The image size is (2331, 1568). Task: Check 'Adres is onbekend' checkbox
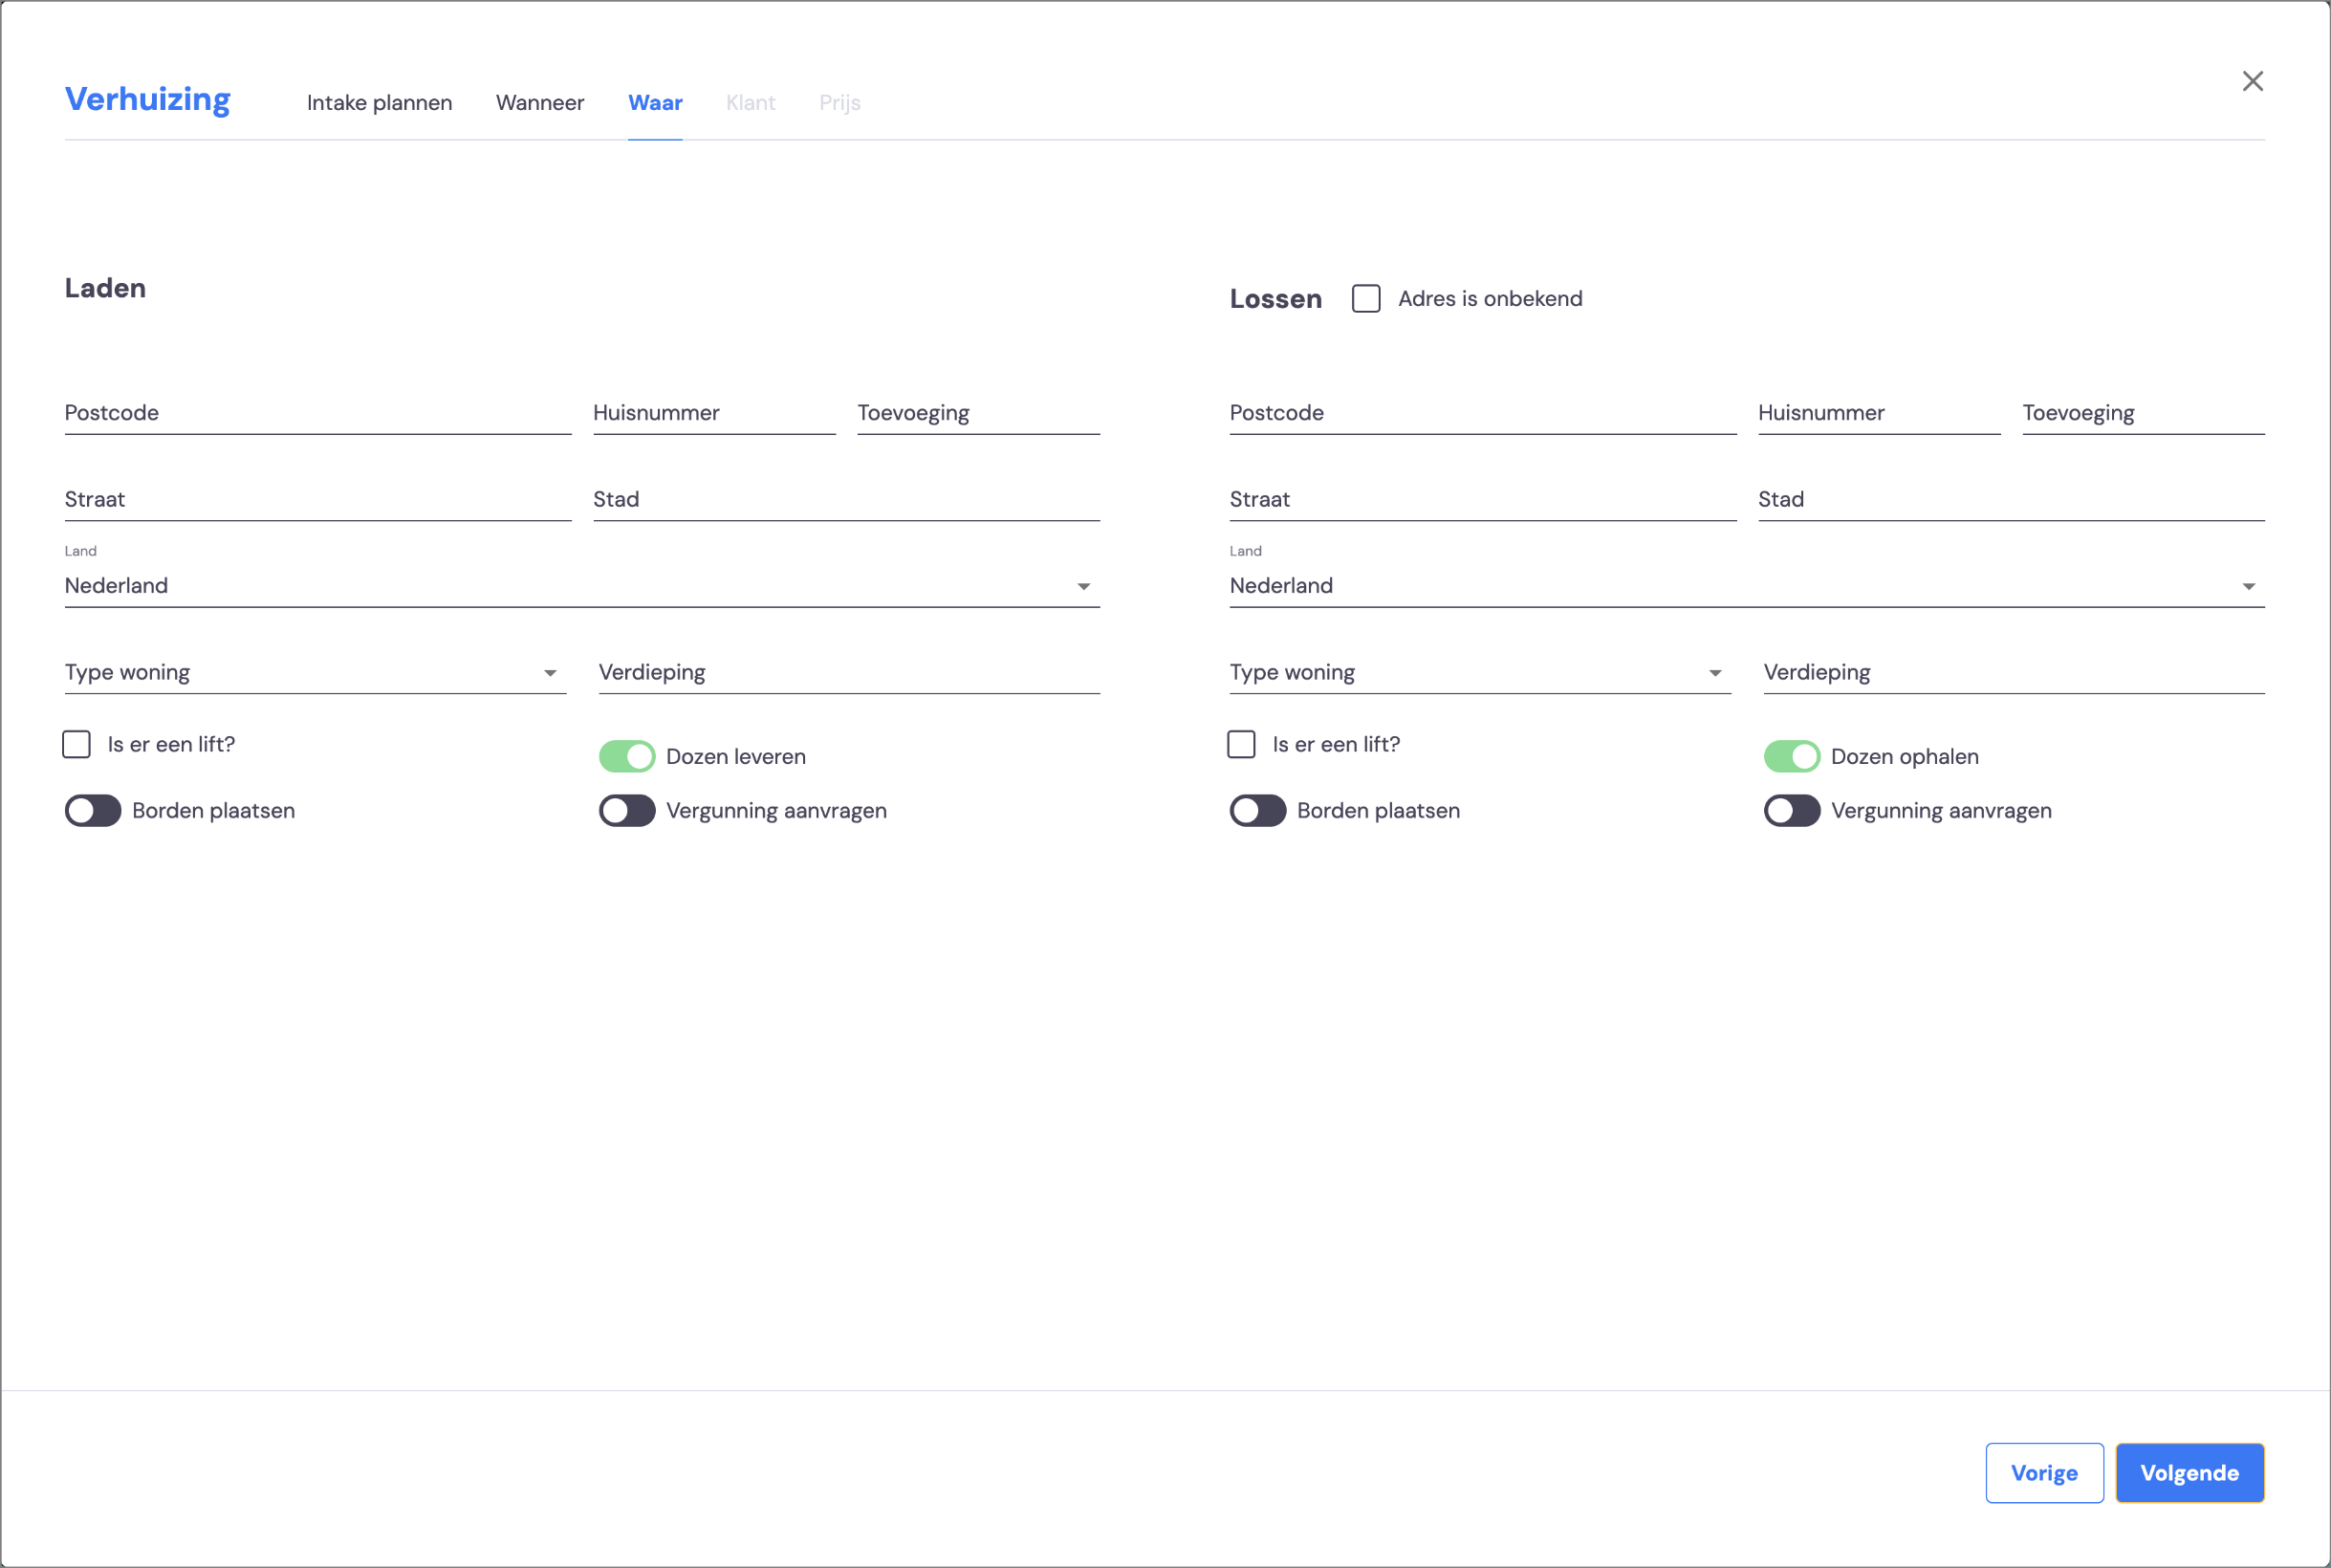(x=1366, y=299)
